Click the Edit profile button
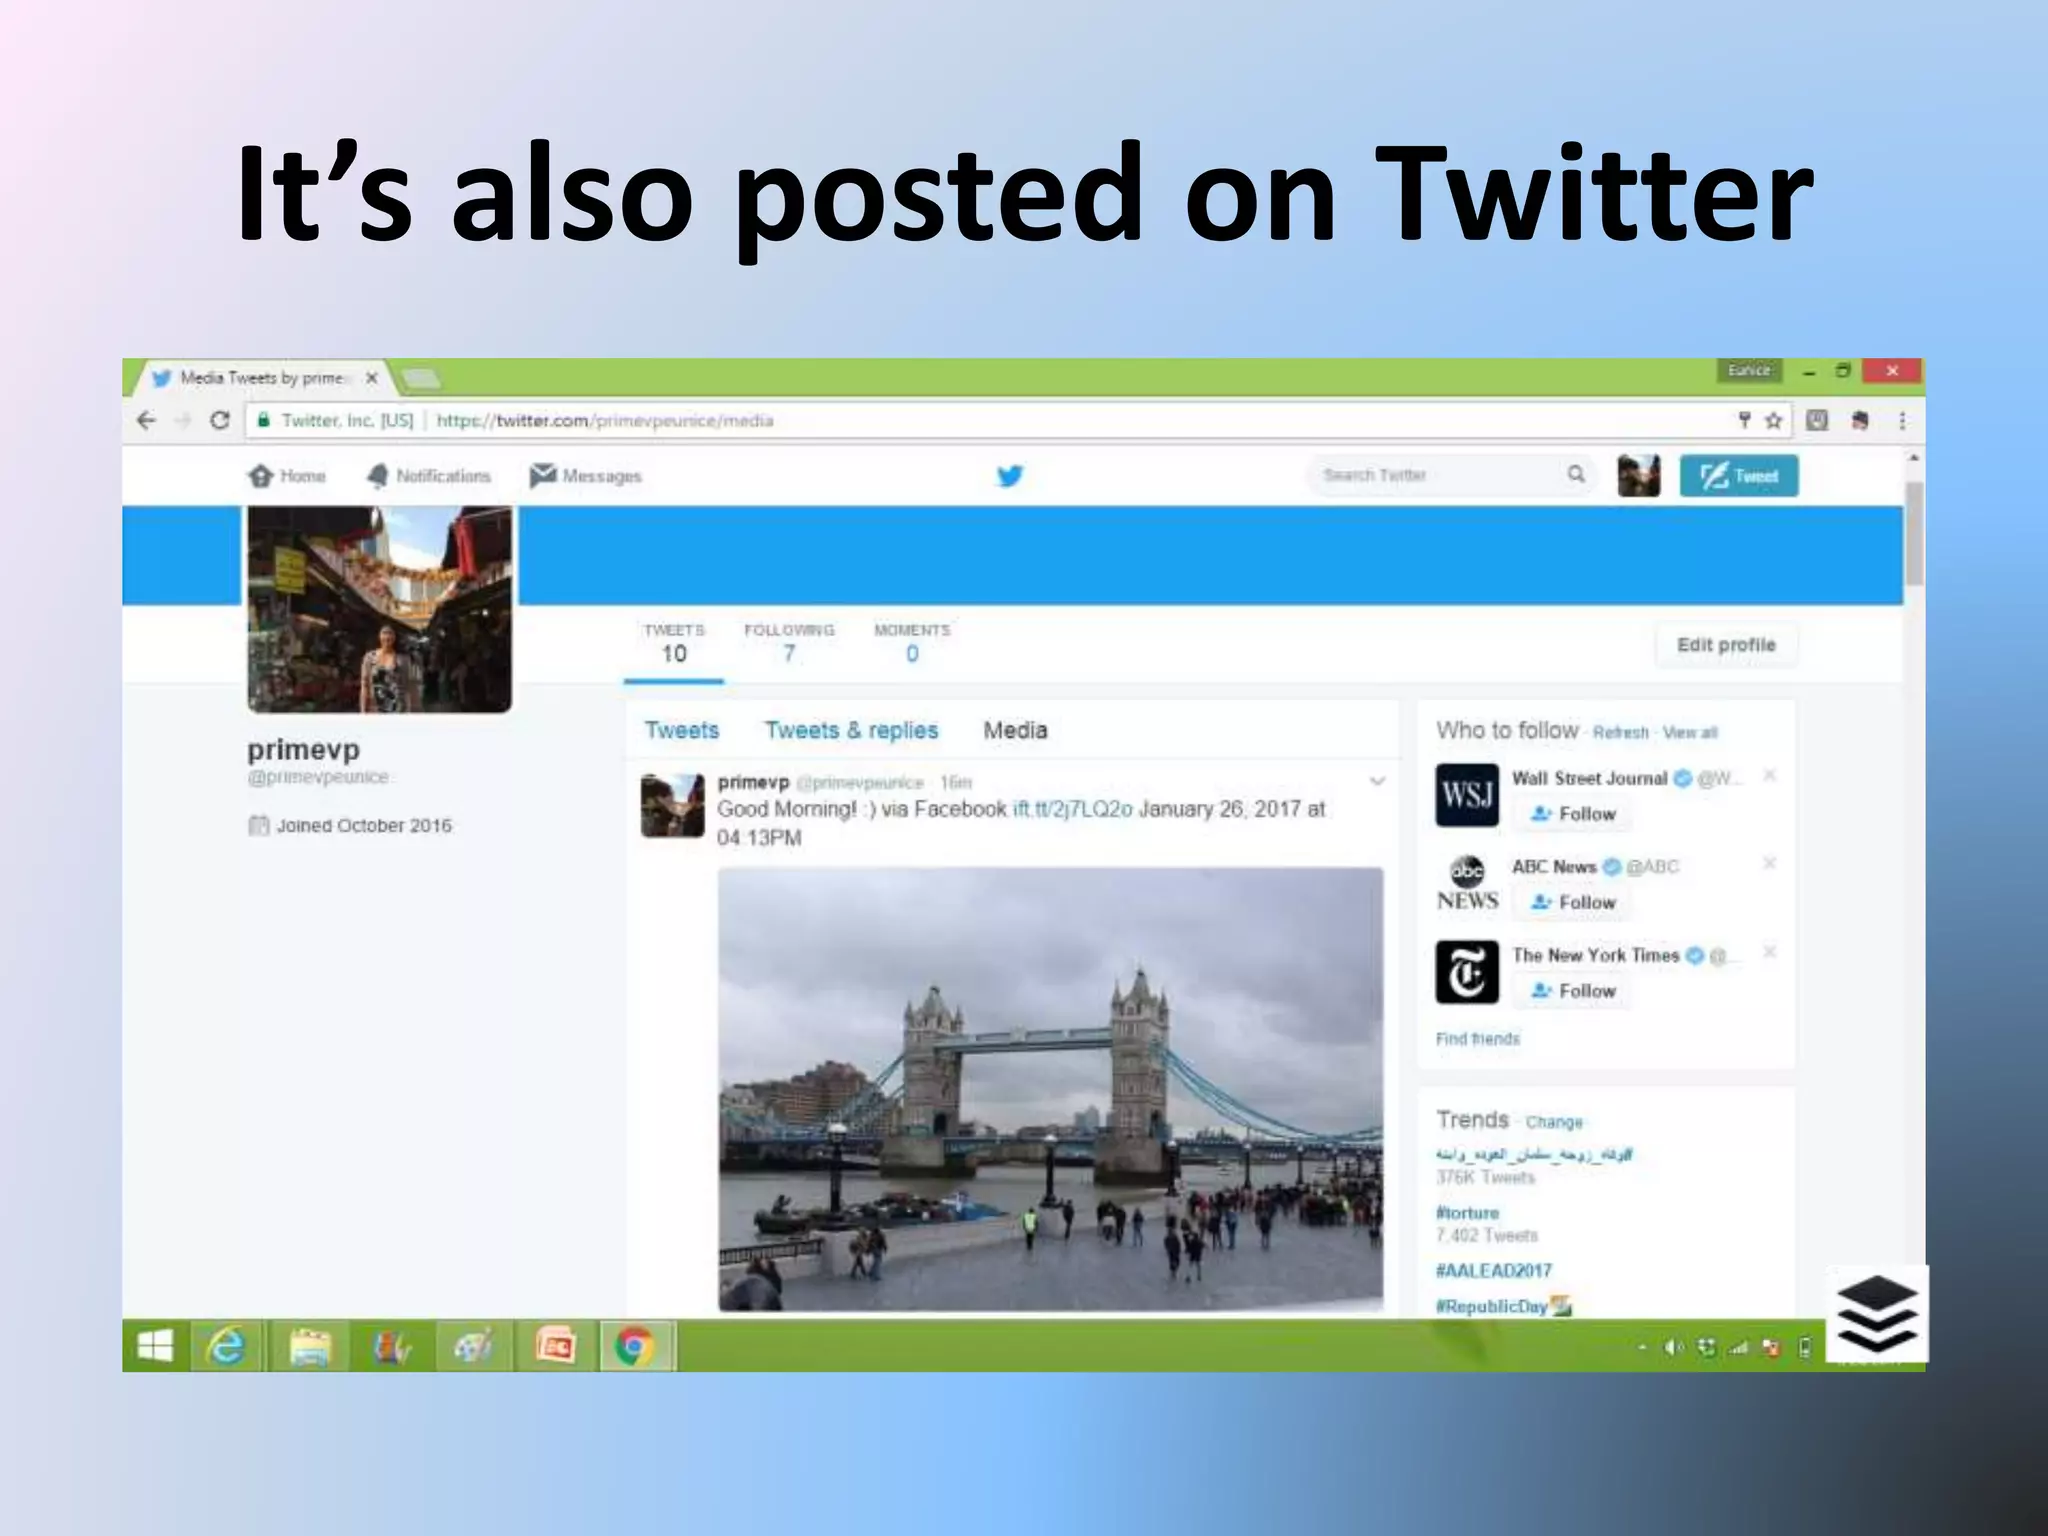This screenshot has width=2048, height=1536. (1726, 645)
